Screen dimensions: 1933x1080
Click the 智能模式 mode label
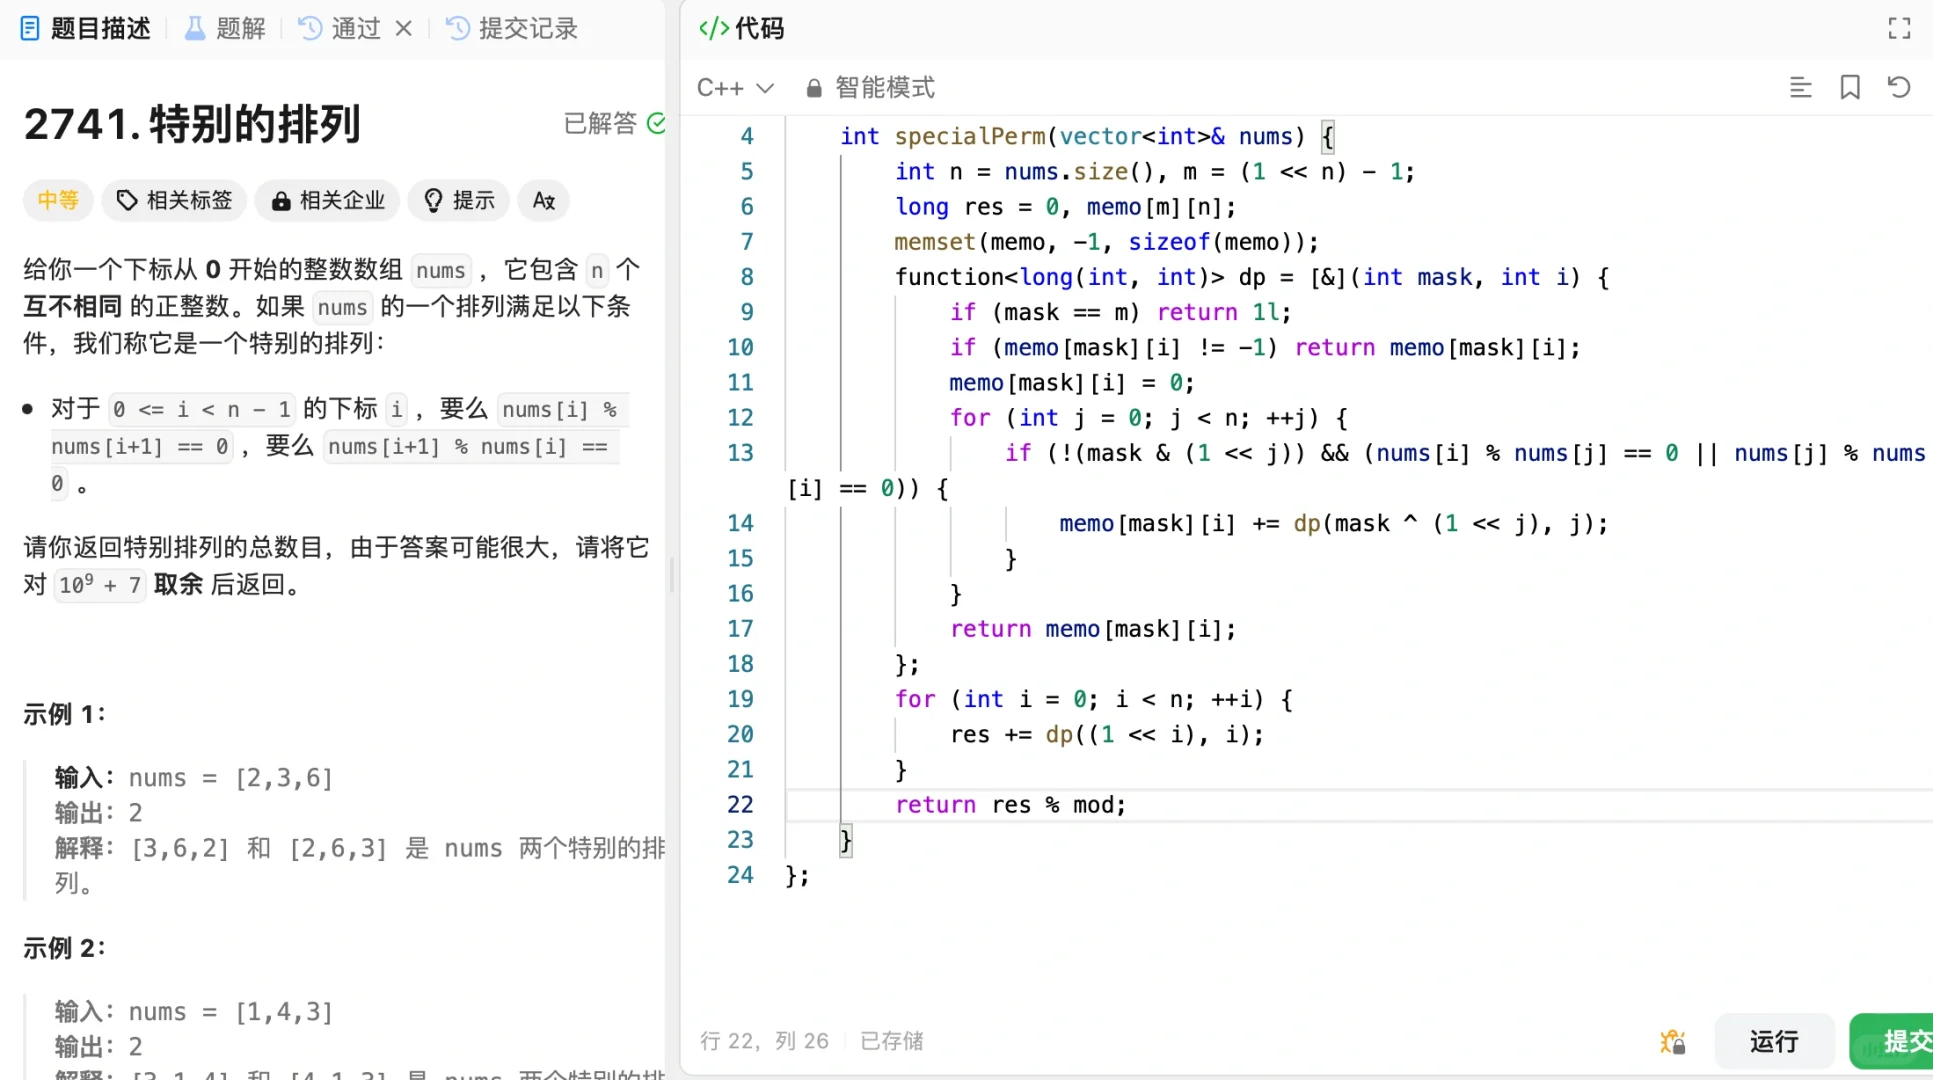[885, 88]
